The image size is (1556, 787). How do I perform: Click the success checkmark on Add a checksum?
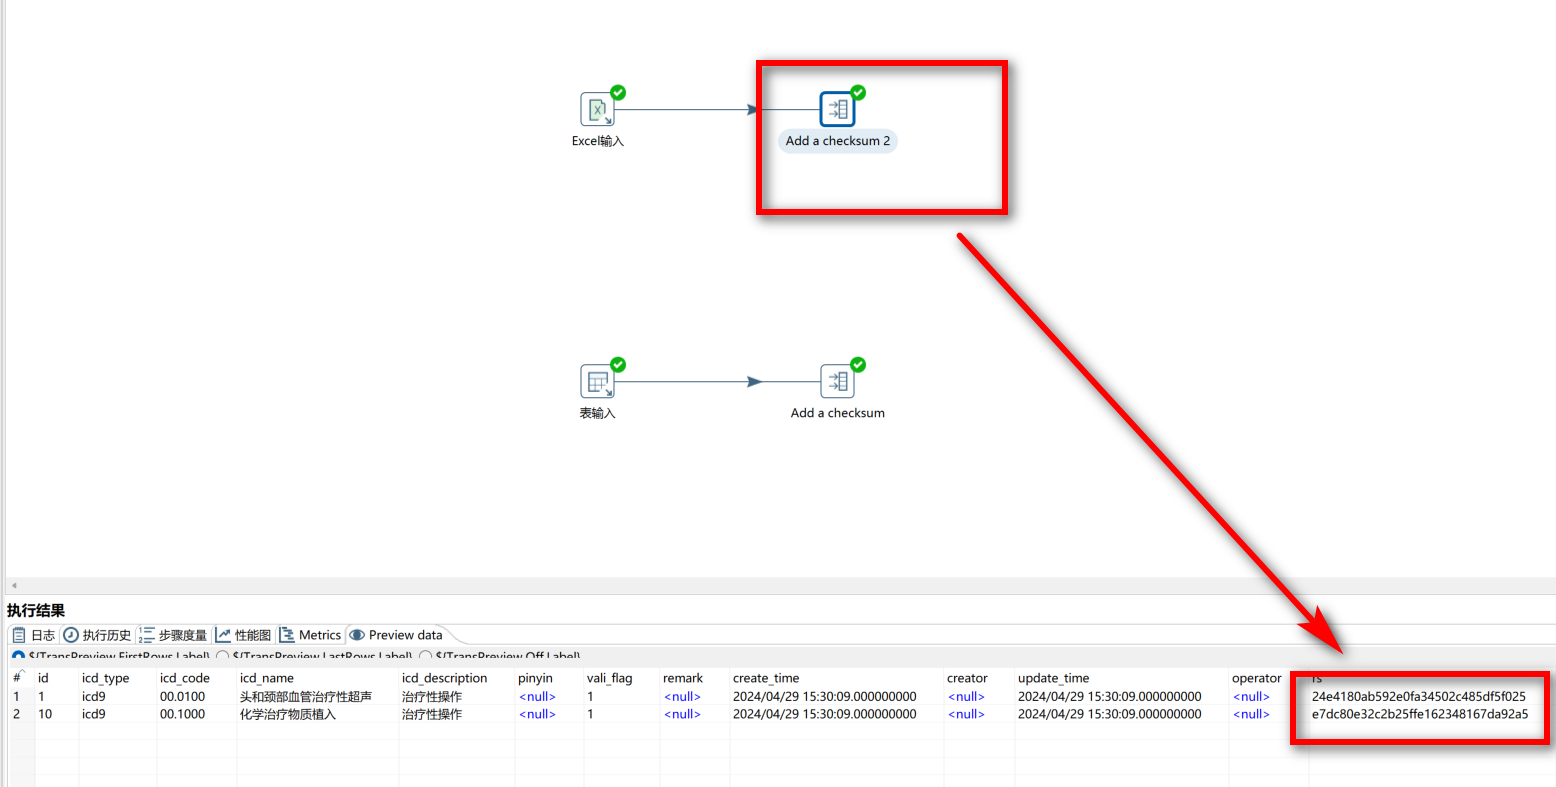[x=856, y=363]
